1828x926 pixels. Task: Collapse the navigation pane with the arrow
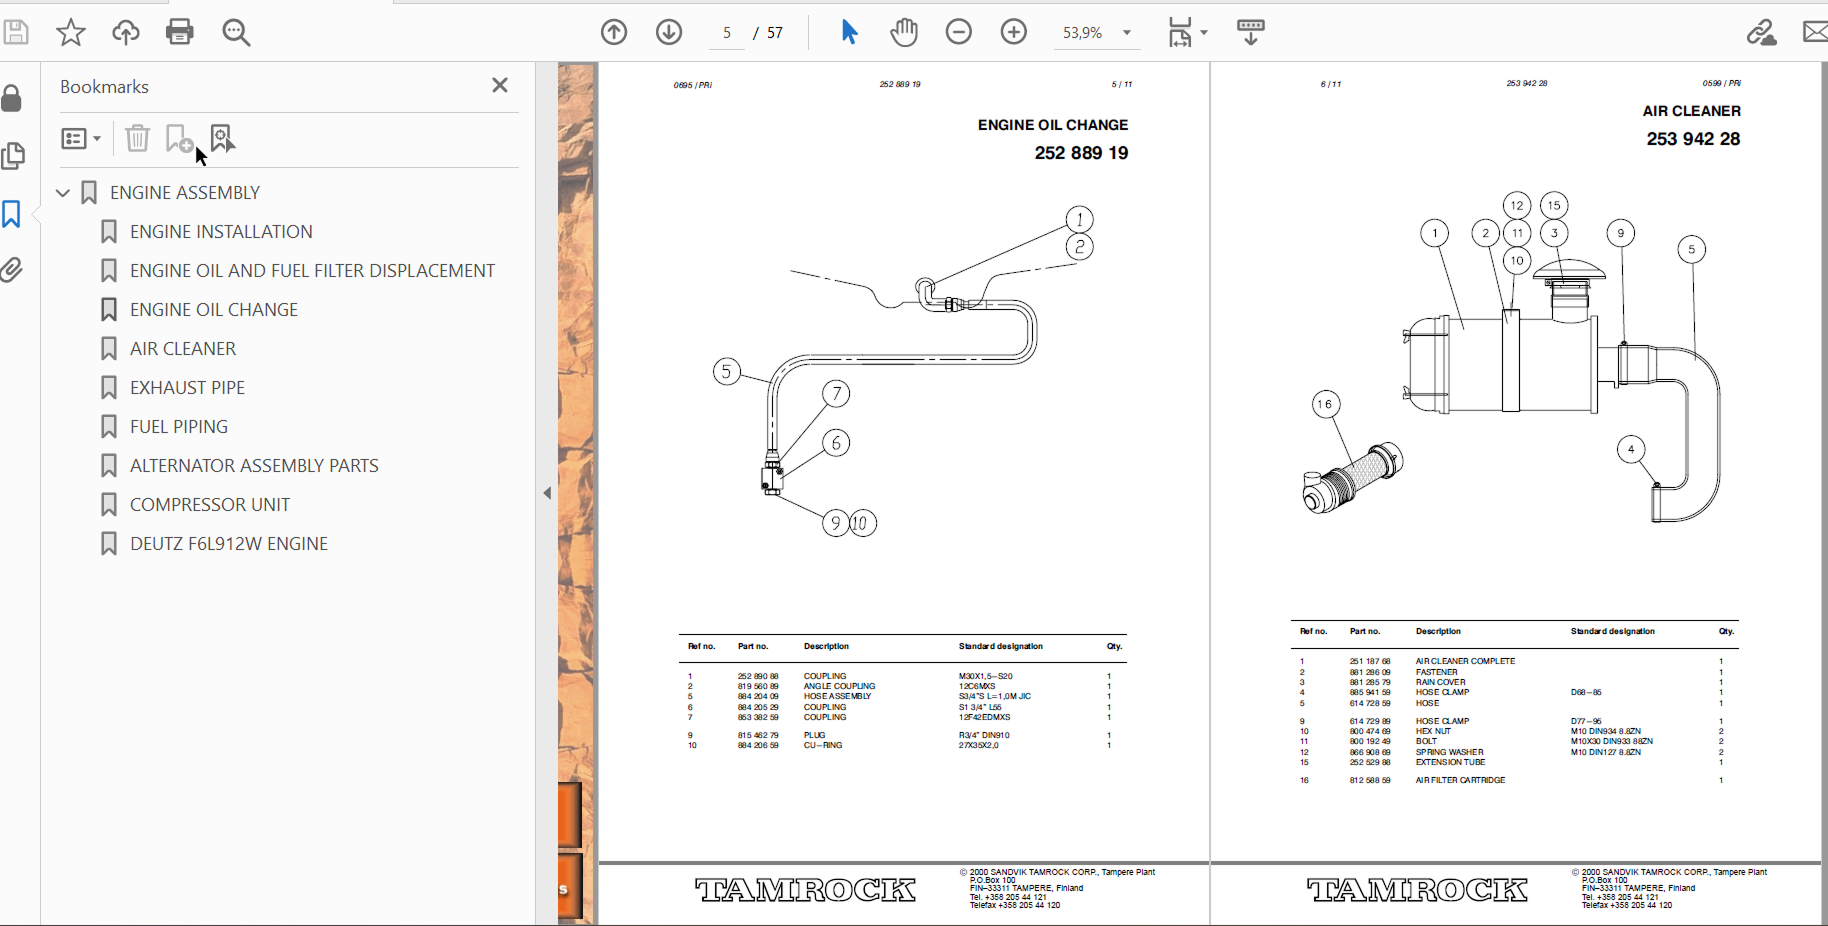pos(547,493)
